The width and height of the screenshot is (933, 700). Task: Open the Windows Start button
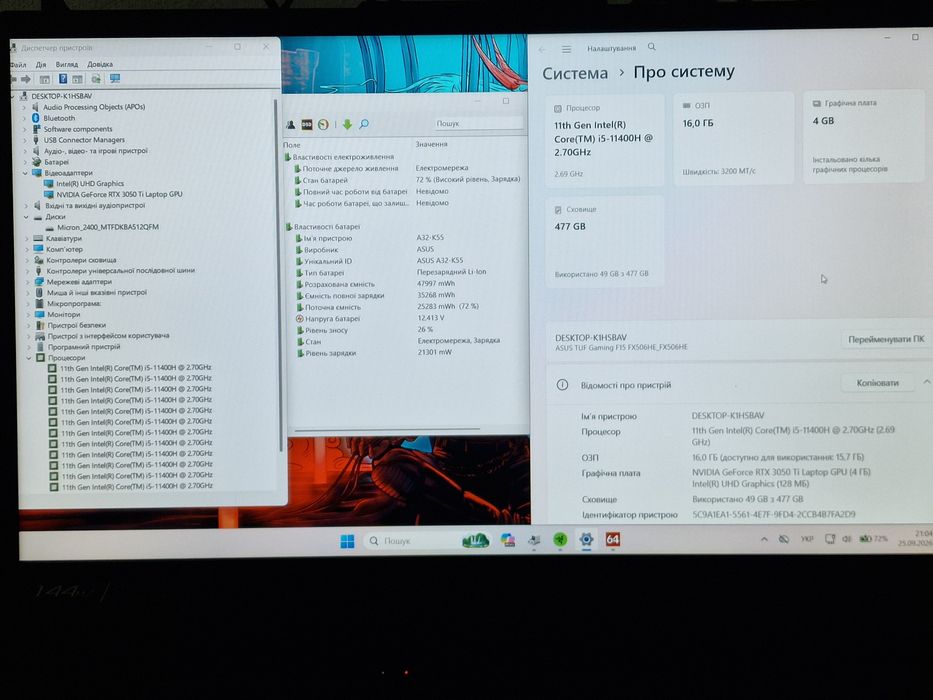[x=347, y=540]
